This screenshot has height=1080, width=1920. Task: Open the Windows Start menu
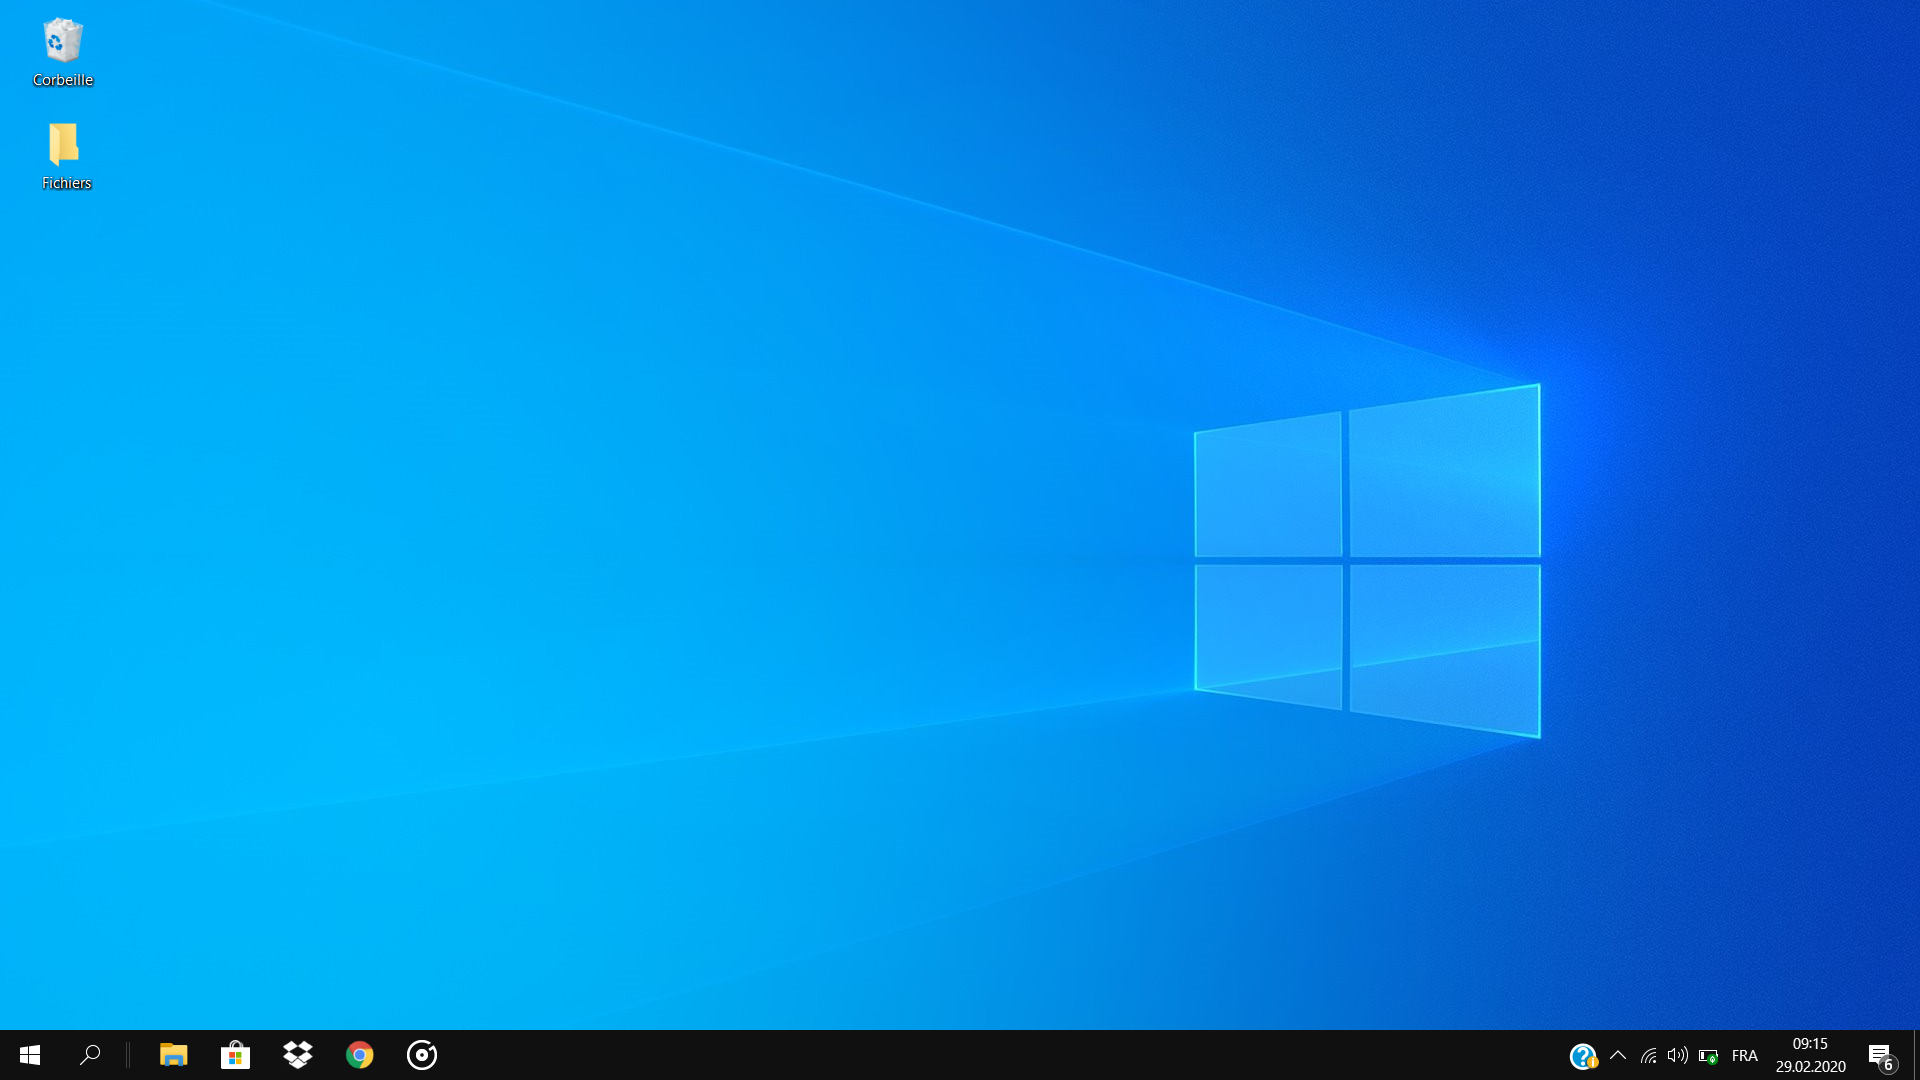[30, 1055]
